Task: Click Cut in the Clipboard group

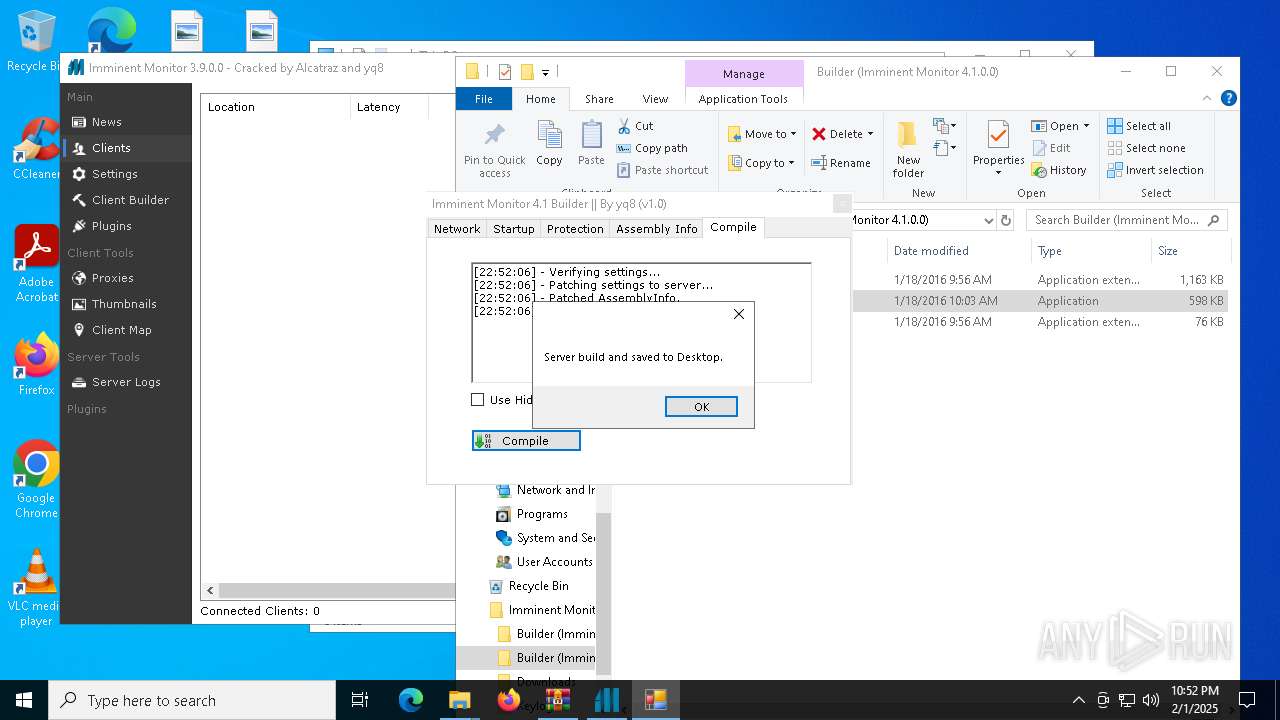Action: pos(635,126)
